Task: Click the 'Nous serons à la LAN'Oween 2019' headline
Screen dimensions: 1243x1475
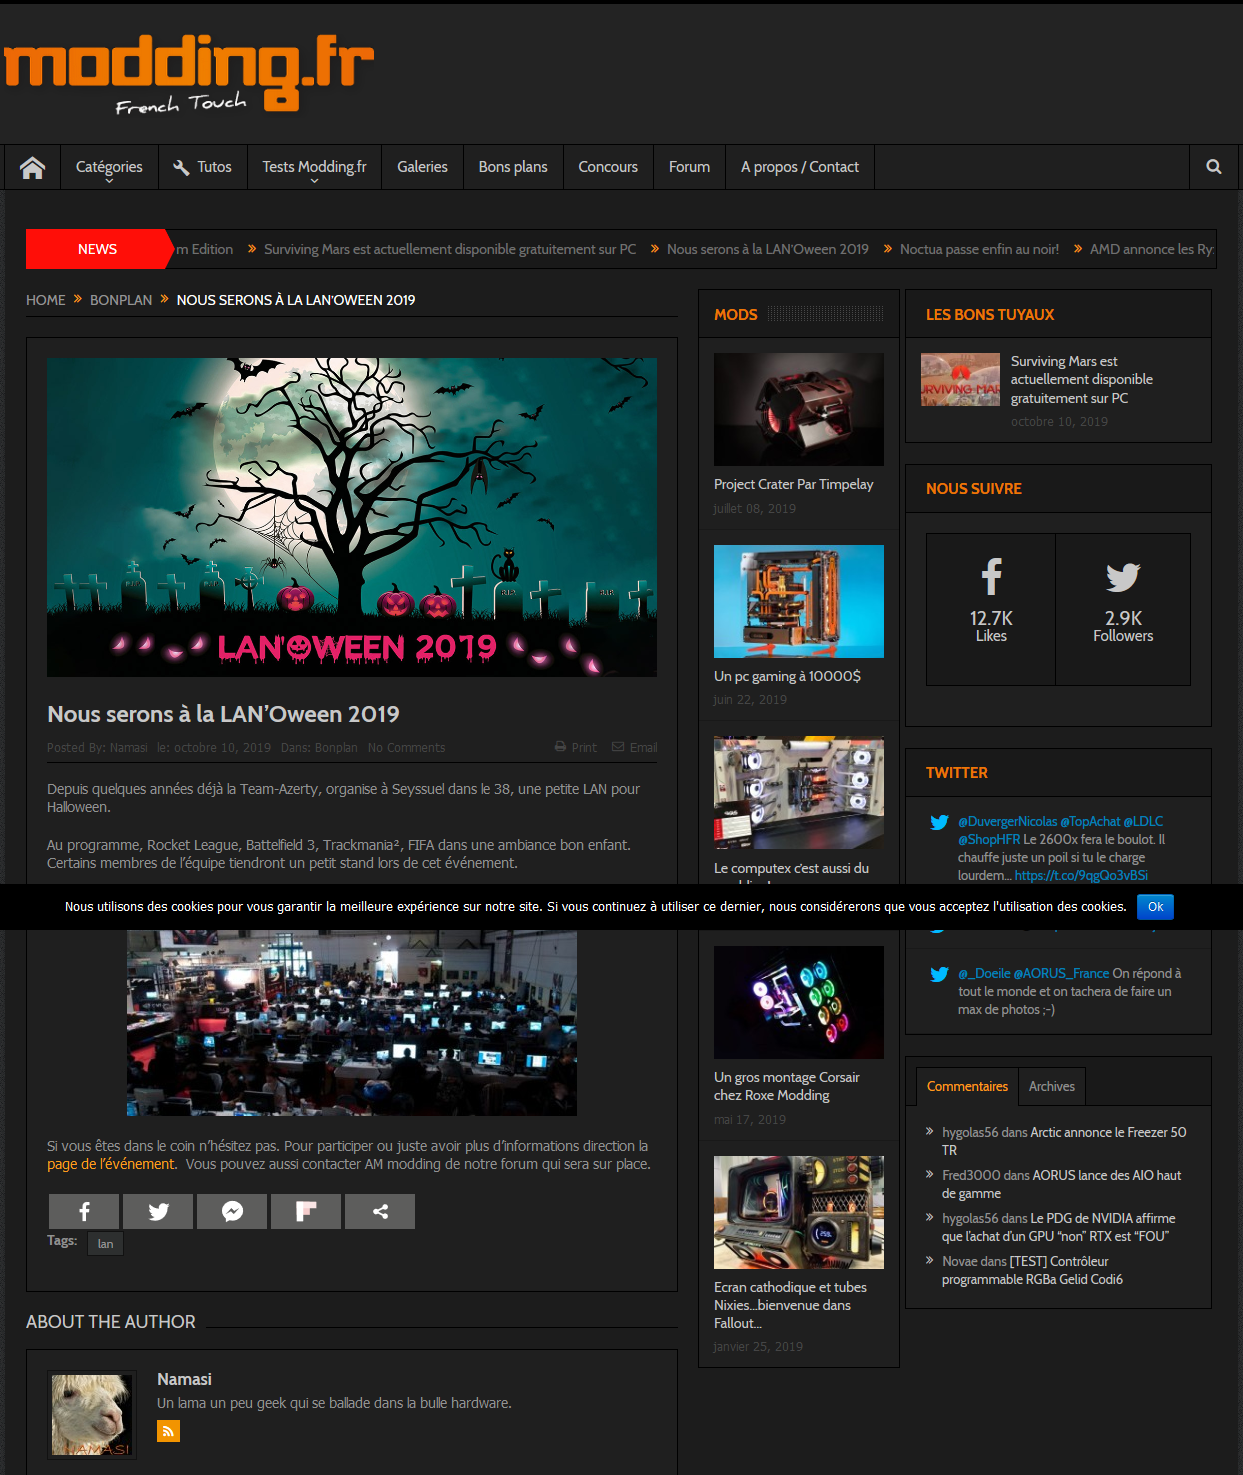Action: (223, 714)
